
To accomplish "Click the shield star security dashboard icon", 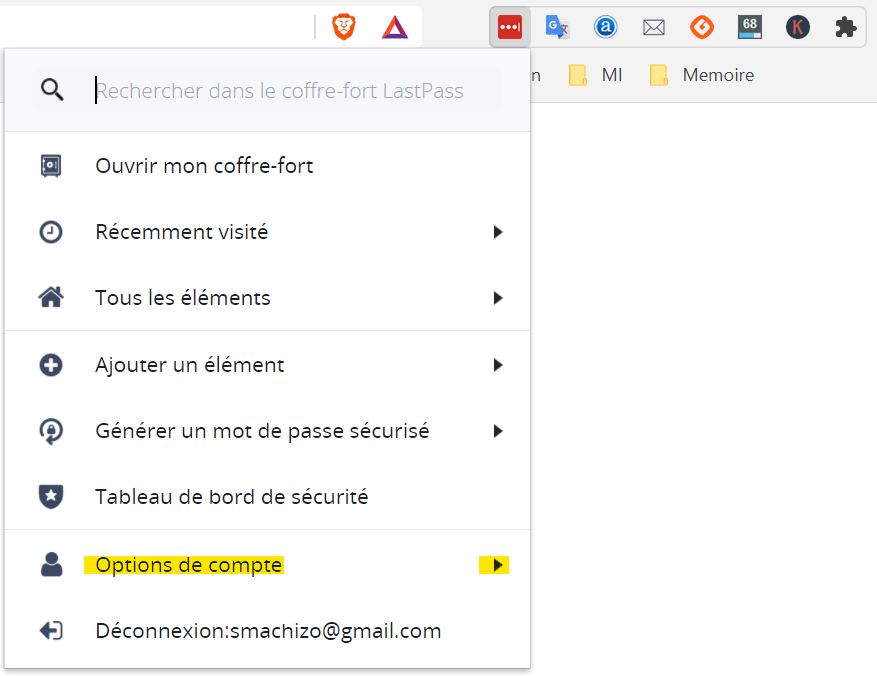I will click(x=51, y=497).
